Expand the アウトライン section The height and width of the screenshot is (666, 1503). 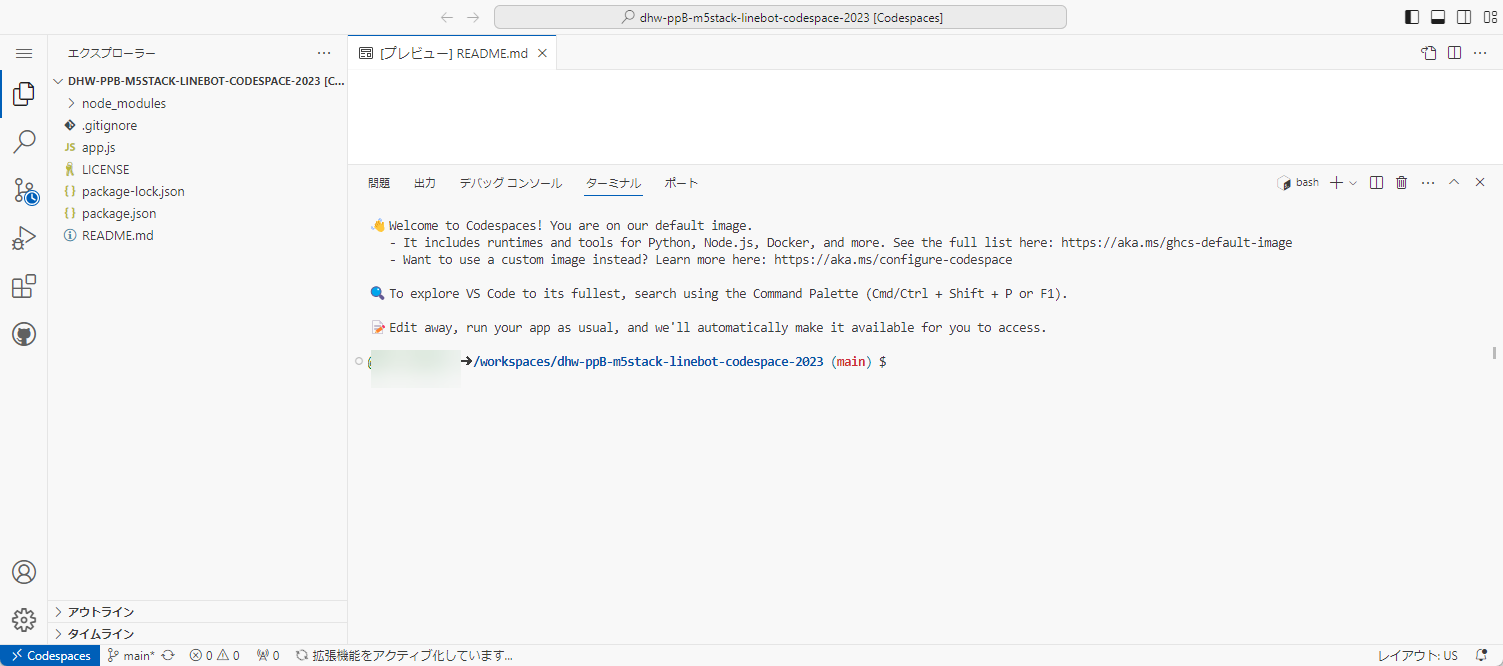point(198,611)
